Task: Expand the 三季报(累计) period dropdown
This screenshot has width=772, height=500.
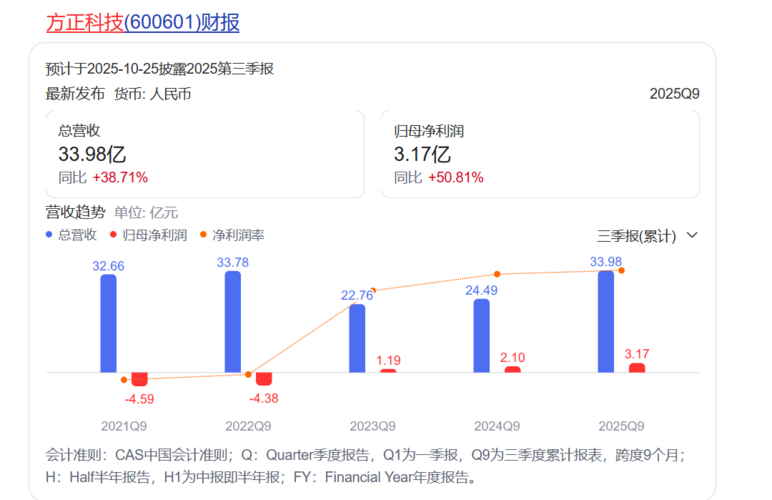Action: point(647,236)
